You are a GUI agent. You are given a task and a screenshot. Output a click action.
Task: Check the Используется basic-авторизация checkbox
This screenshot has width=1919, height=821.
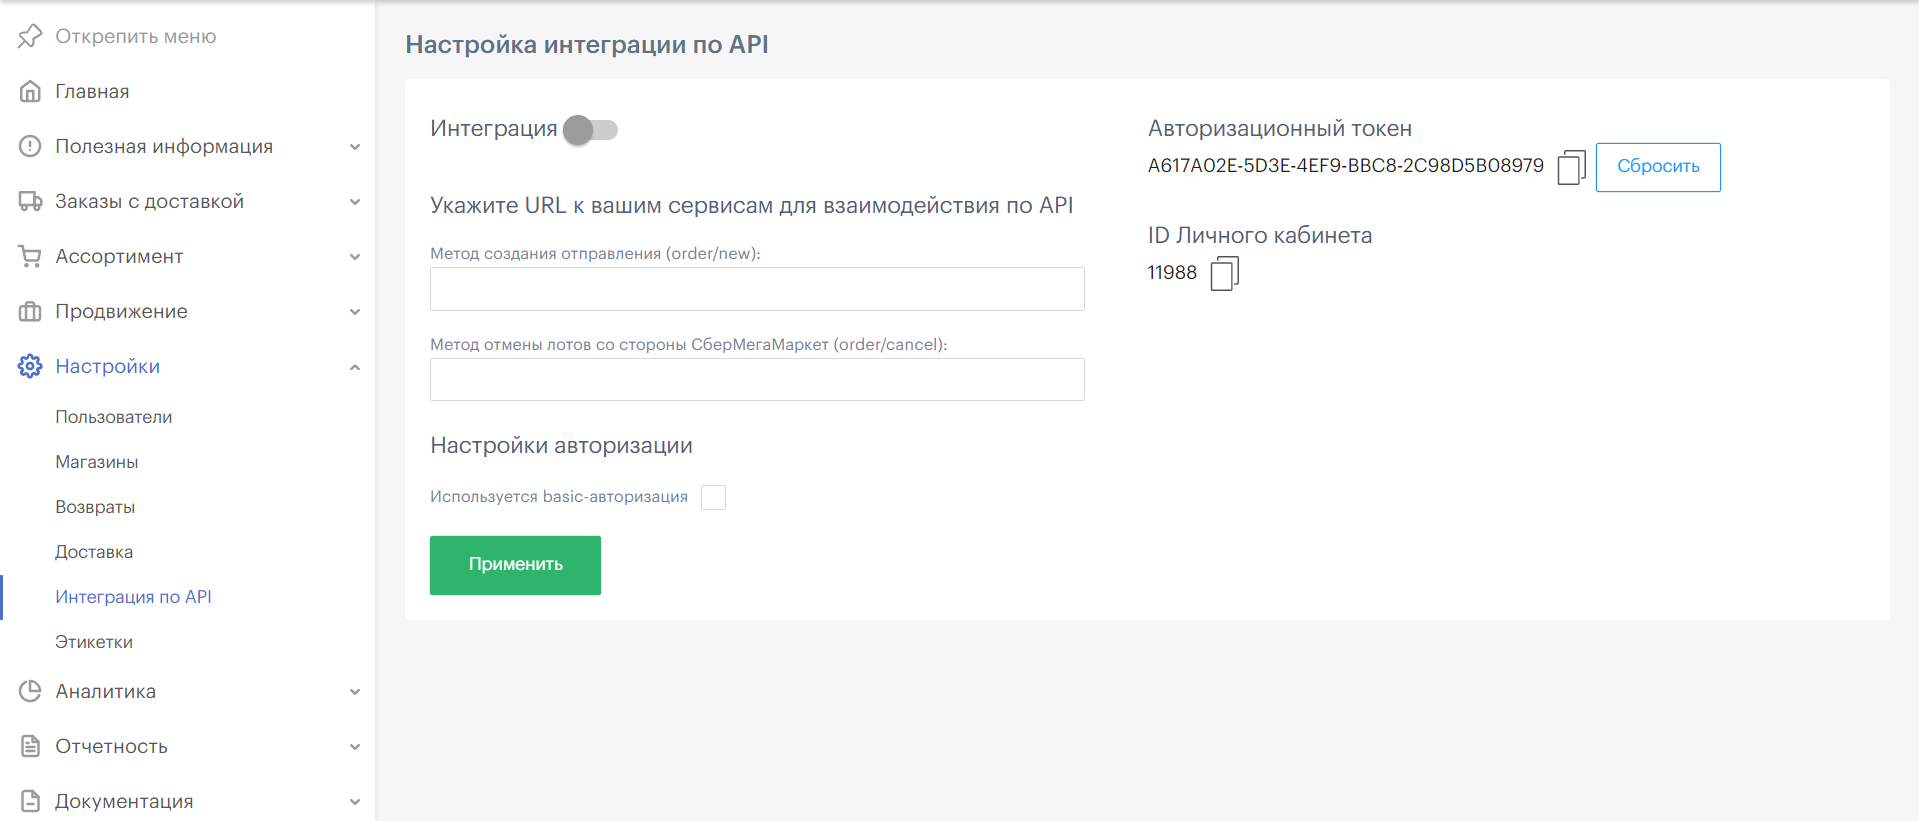(713, 497)
